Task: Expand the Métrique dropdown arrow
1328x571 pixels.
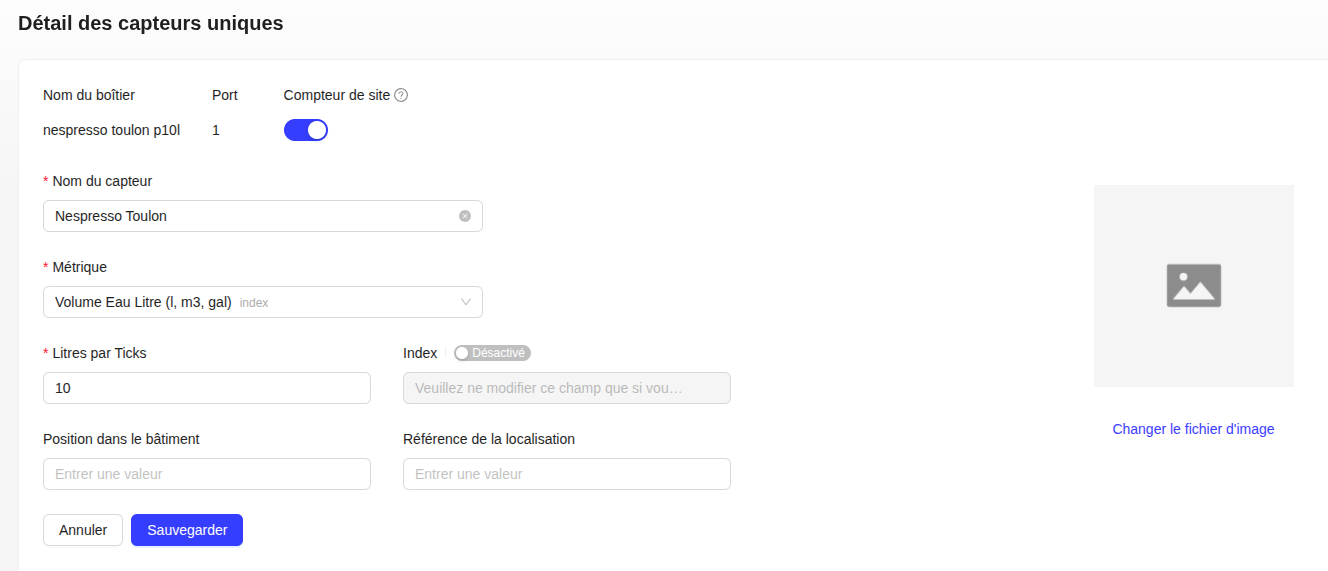Action: (466, 302)
